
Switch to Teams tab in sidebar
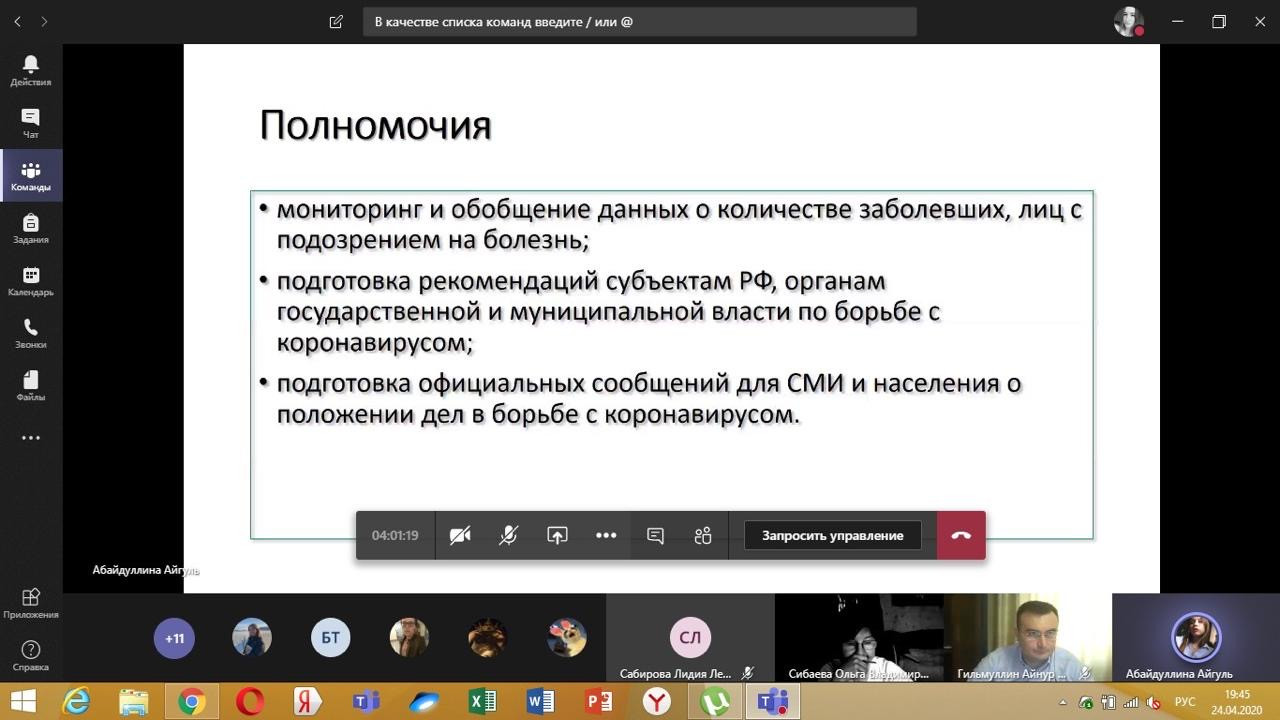(30, 176)
